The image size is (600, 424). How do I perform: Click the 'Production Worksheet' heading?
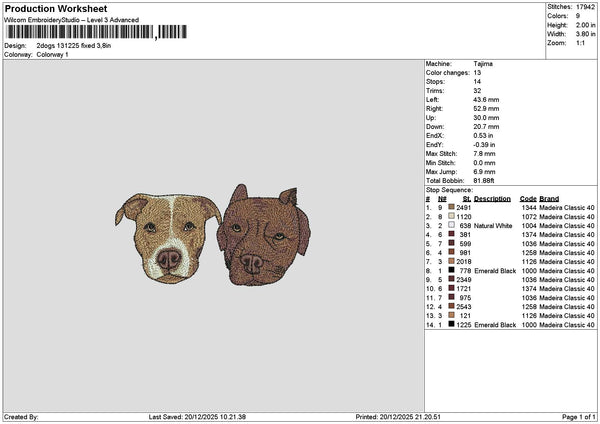coord(56,8)
